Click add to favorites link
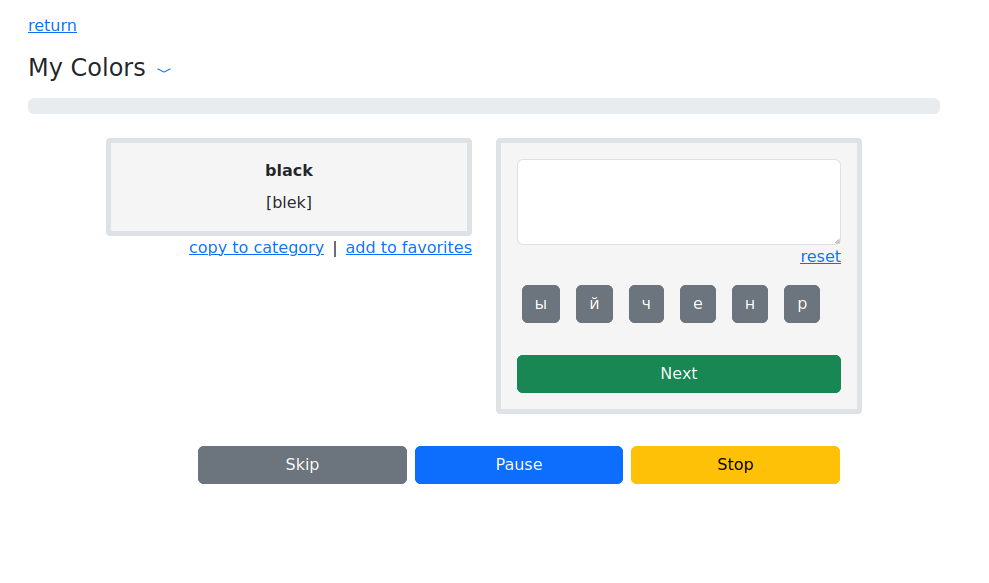The height and width of the screenshot is (583, 989). pyautogui.click(x=409, y=247)
